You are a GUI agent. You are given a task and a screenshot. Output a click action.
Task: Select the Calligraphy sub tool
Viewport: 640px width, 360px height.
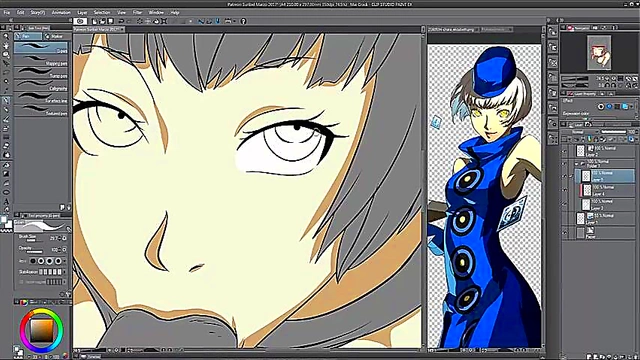coord(41,86)
